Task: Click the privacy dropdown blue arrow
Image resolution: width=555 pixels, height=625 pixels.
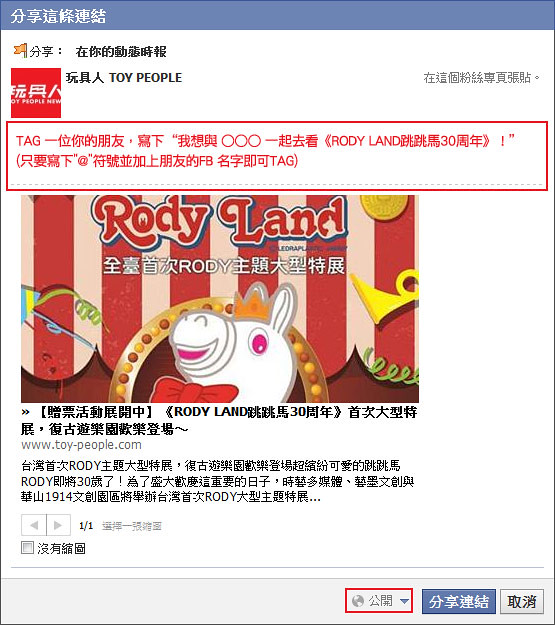Action: pos(404,601)
